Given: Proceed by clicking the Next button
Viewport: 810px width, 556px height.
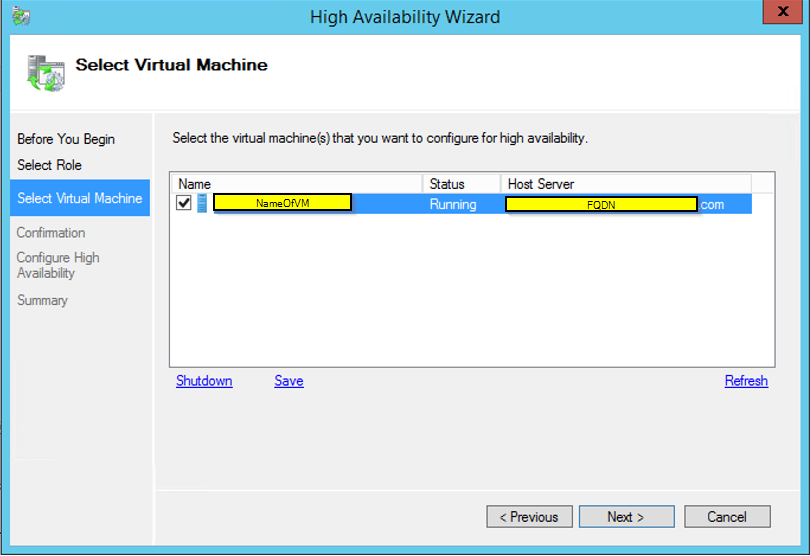Looking at the screenshot, I should pyautogui.click(x=626, y=517).
